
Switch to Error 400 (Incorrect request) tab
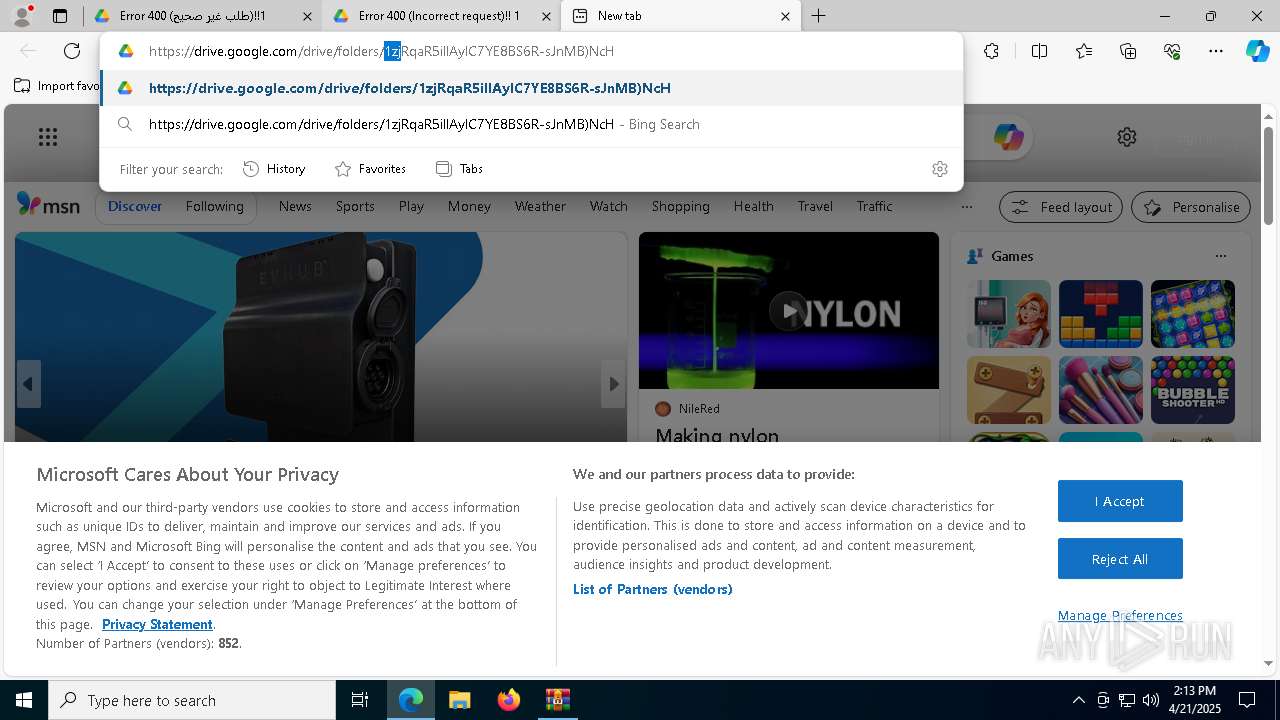[x=440, y=16]
